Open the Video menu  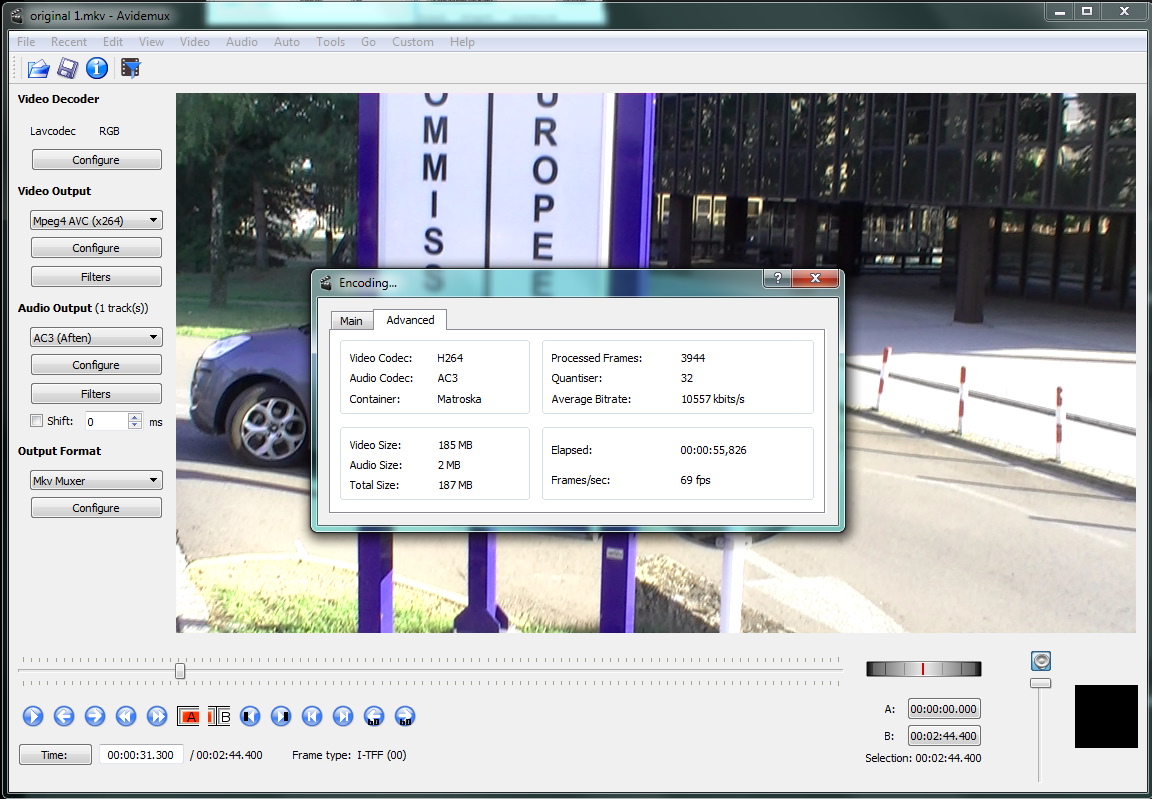click(195, 42)
